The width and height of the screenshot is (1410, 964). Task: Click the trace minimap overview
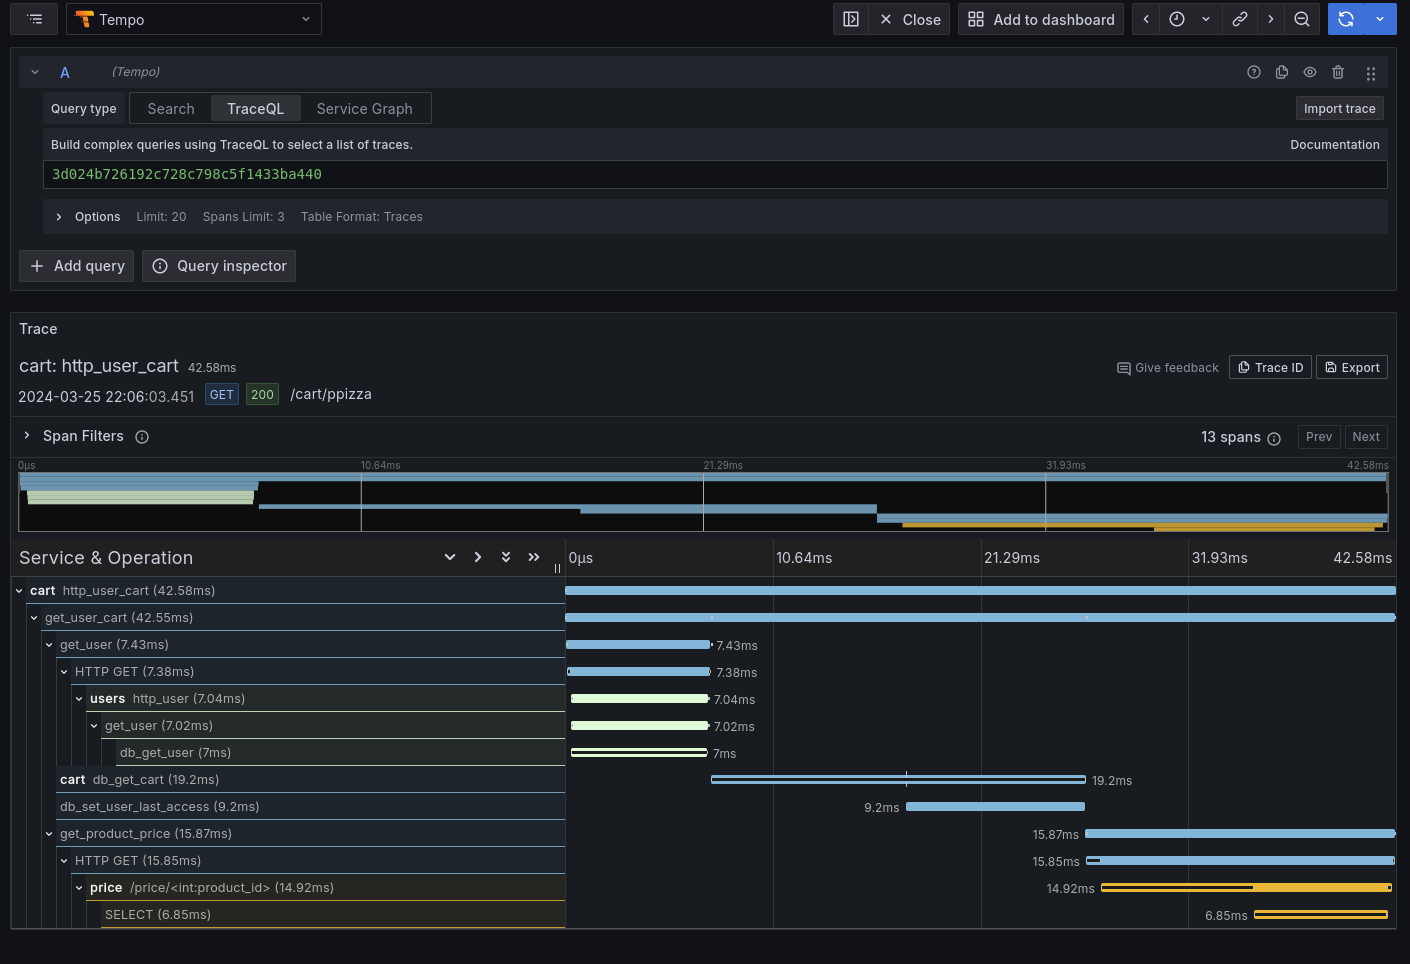[703, 502]
